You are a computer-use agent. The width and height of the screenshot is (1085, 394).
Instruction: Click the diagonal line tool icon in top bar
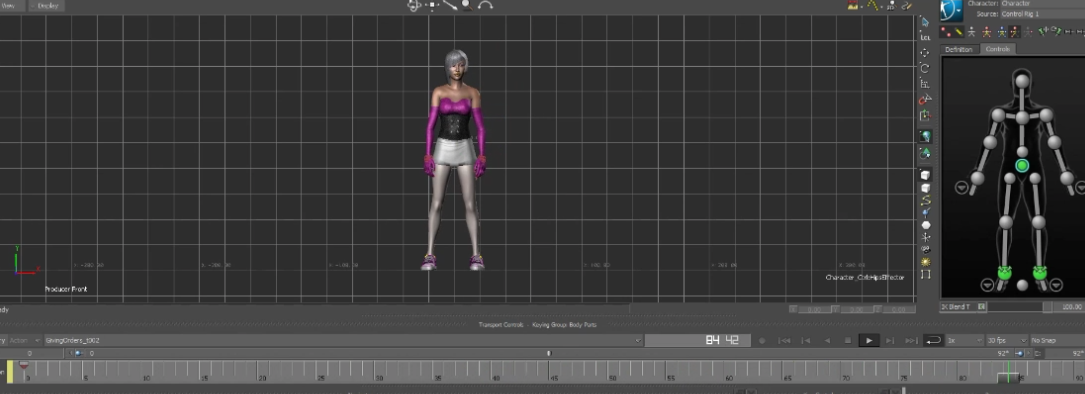click(x=450, y=5)
